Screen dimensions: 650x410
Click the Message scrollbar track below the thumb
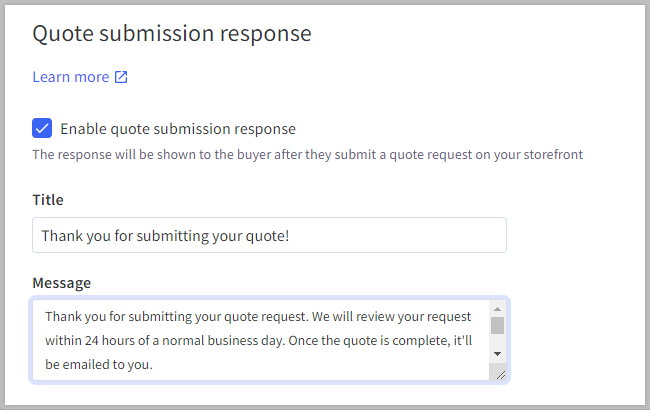coord(497,342)
